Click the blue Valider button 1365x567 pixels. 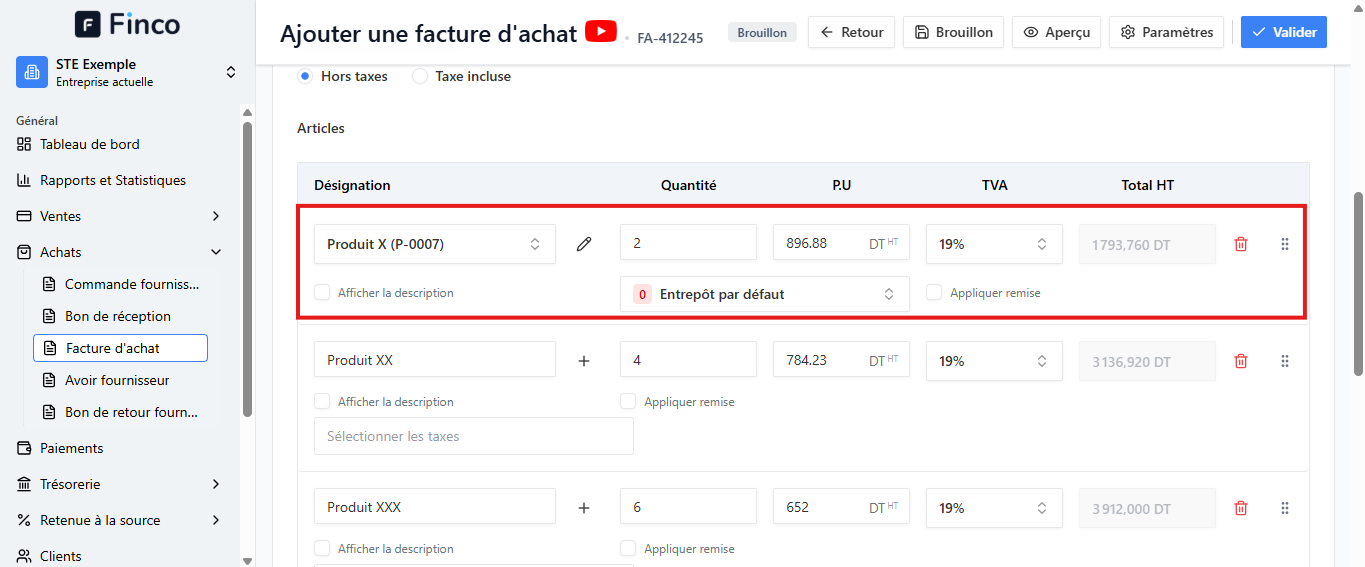click(x=1284, y=32)
